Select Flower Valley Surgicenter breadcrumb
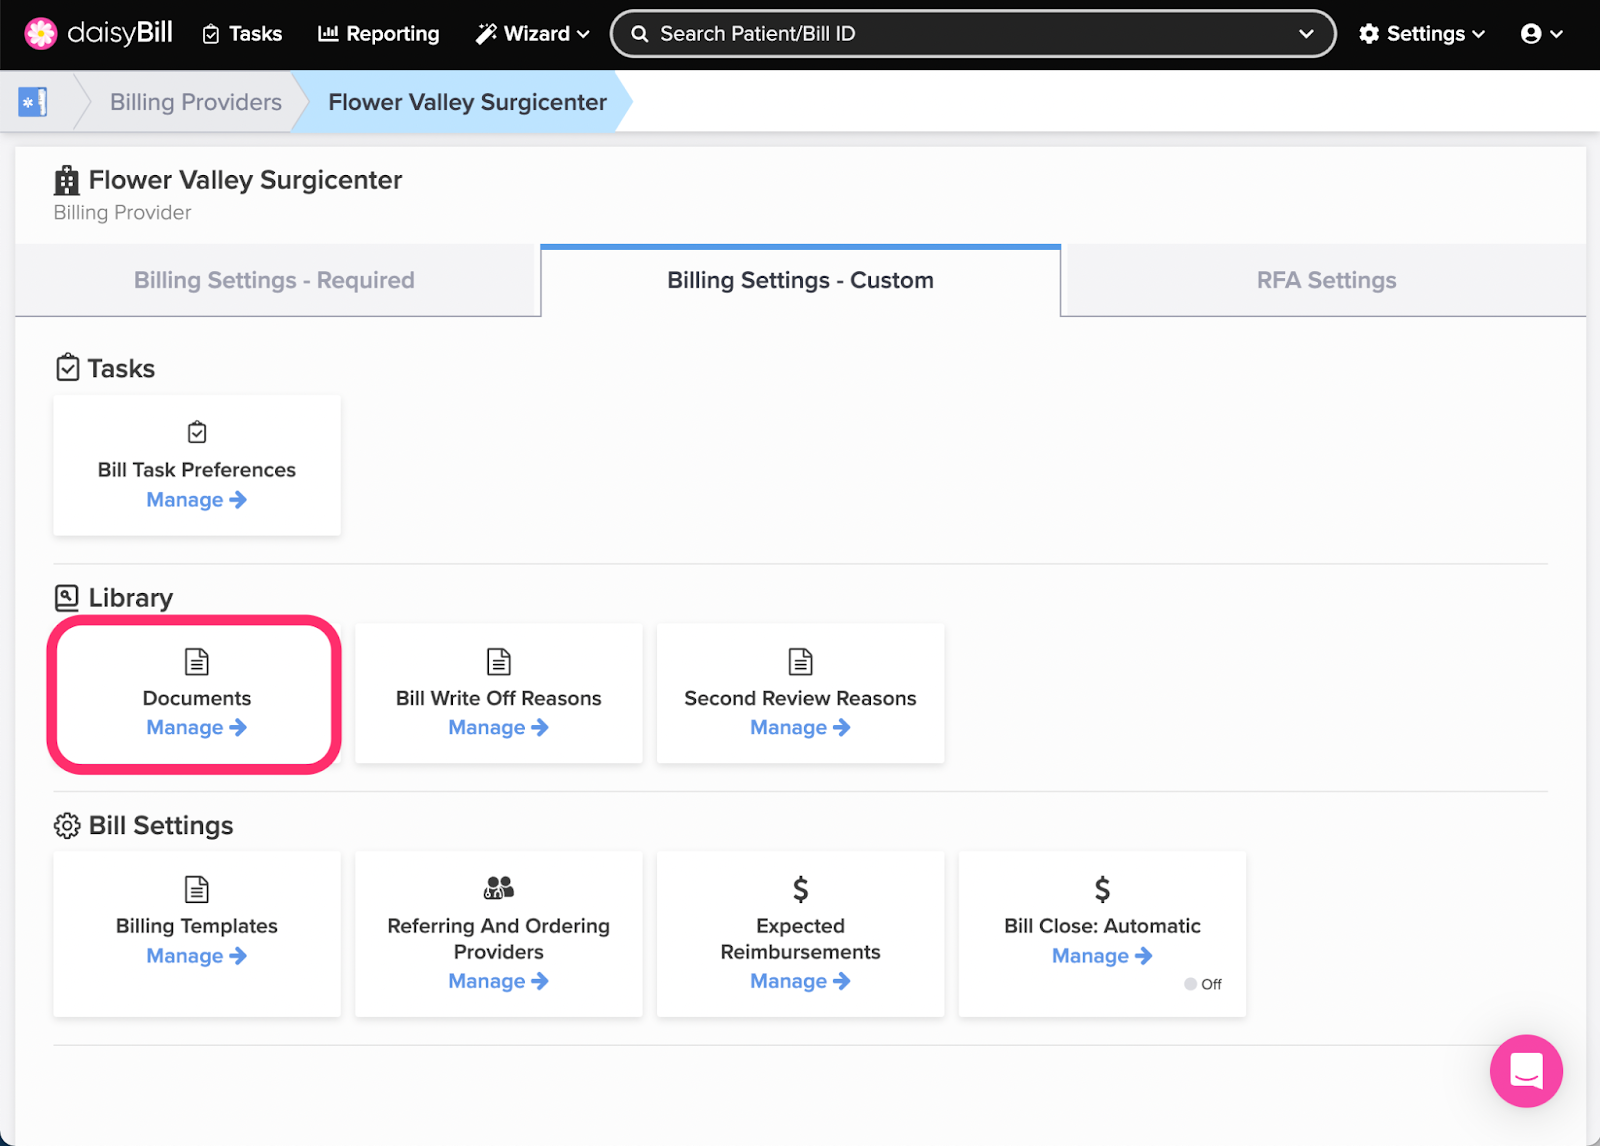This screenshot has height=1146, width=1600. coord(467,102)
